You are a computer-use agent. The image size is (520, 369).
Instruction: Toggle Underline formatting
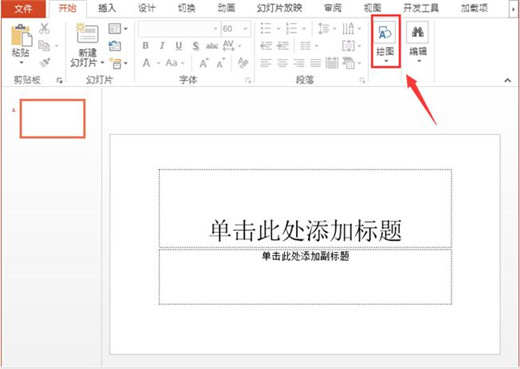[179, 46]
